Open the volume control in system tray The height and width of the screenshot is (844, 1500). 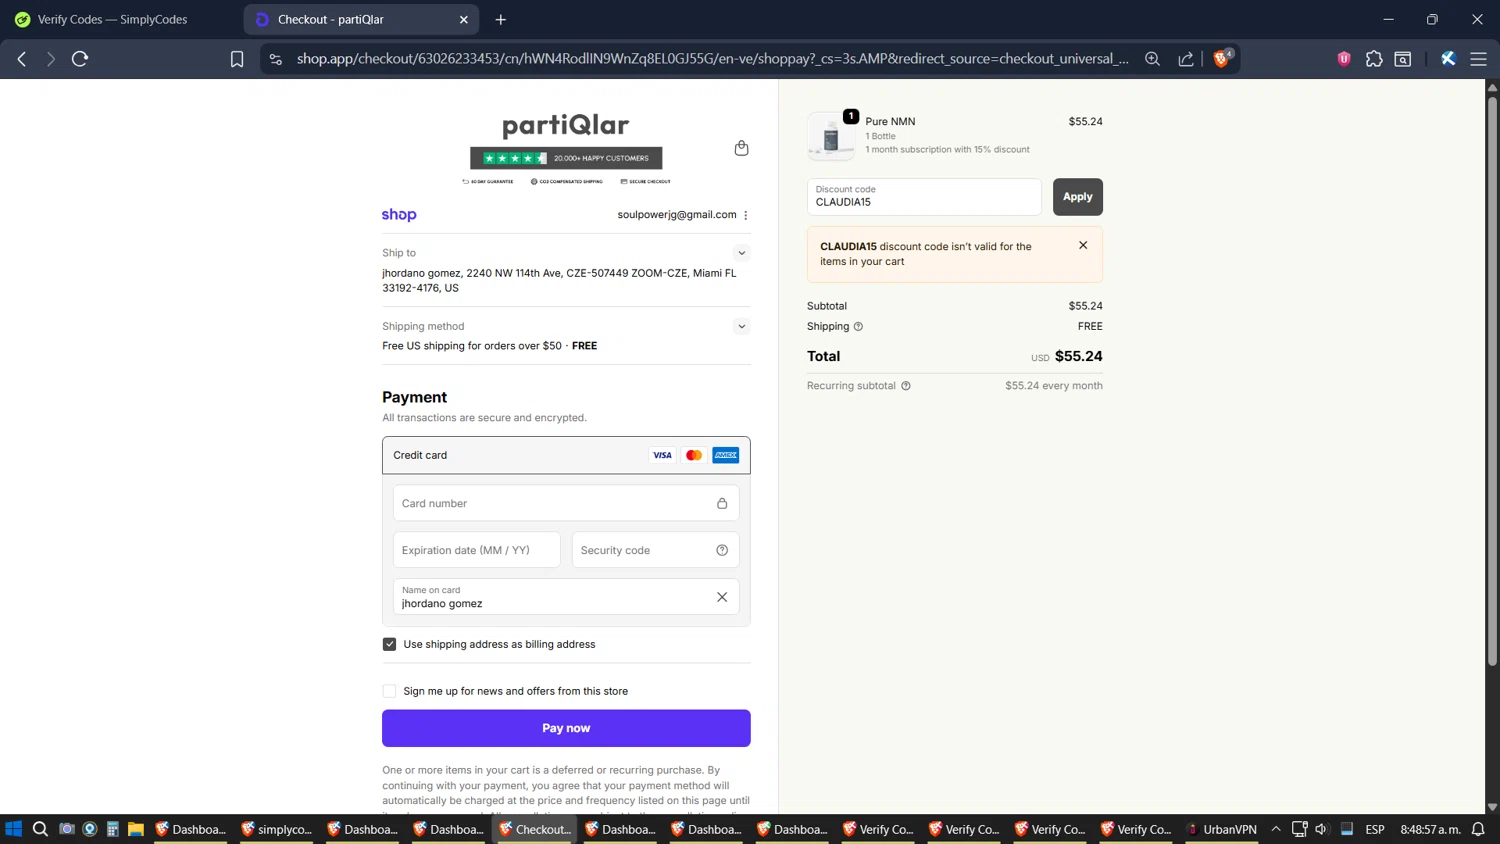point(1322,829)
